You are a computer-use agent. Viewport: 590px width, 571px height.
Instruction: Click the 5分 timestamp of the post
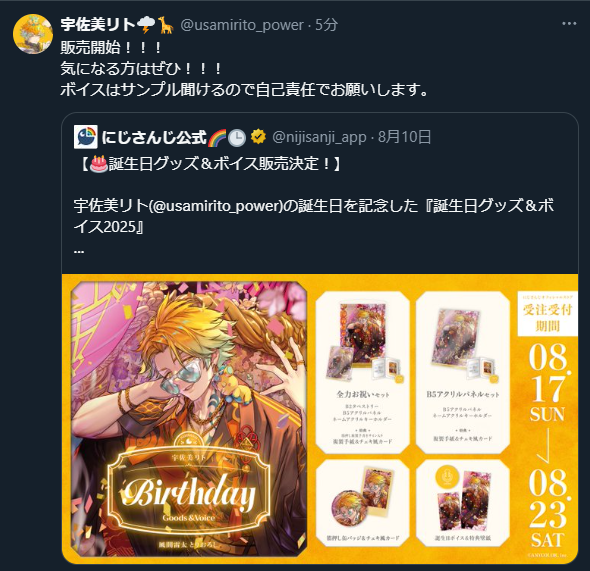(x=326, y=25)
